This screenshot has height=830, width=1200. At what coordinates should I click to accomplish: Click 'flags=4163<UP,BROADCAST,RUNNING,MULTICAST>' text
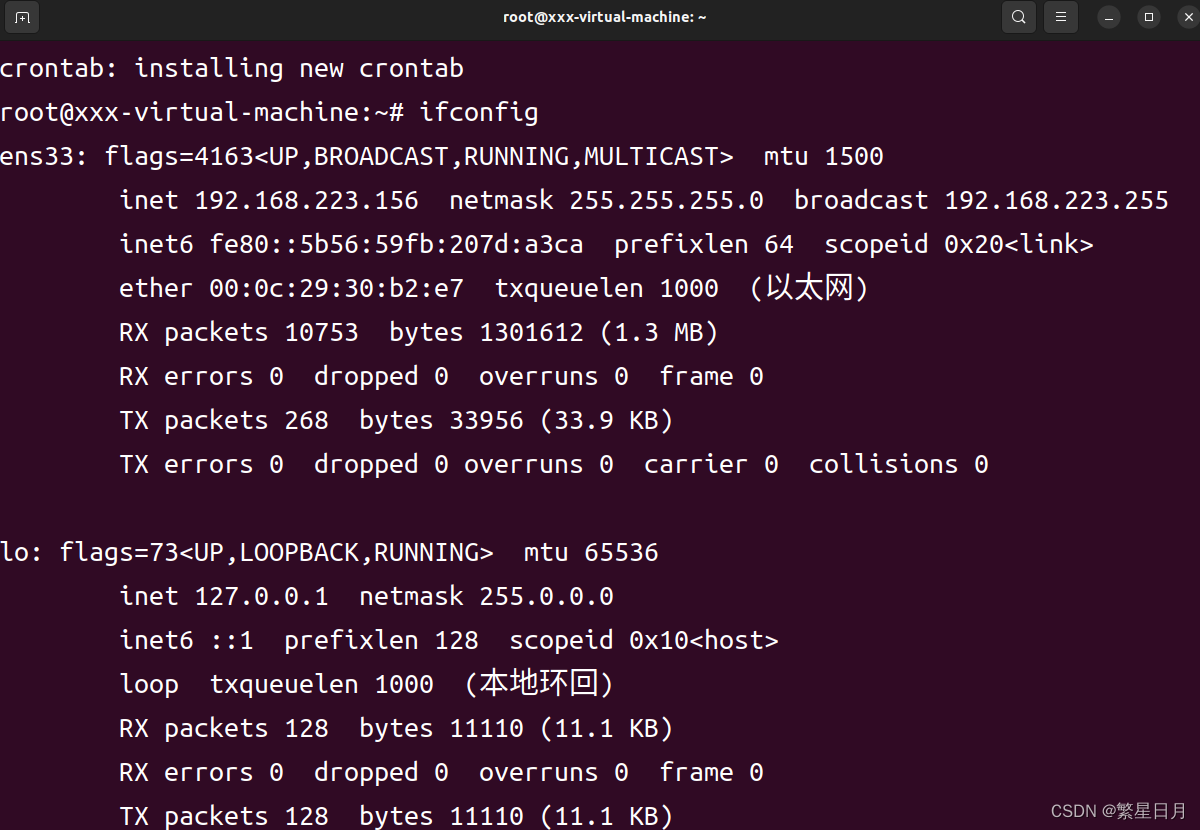tap(419, 156)
